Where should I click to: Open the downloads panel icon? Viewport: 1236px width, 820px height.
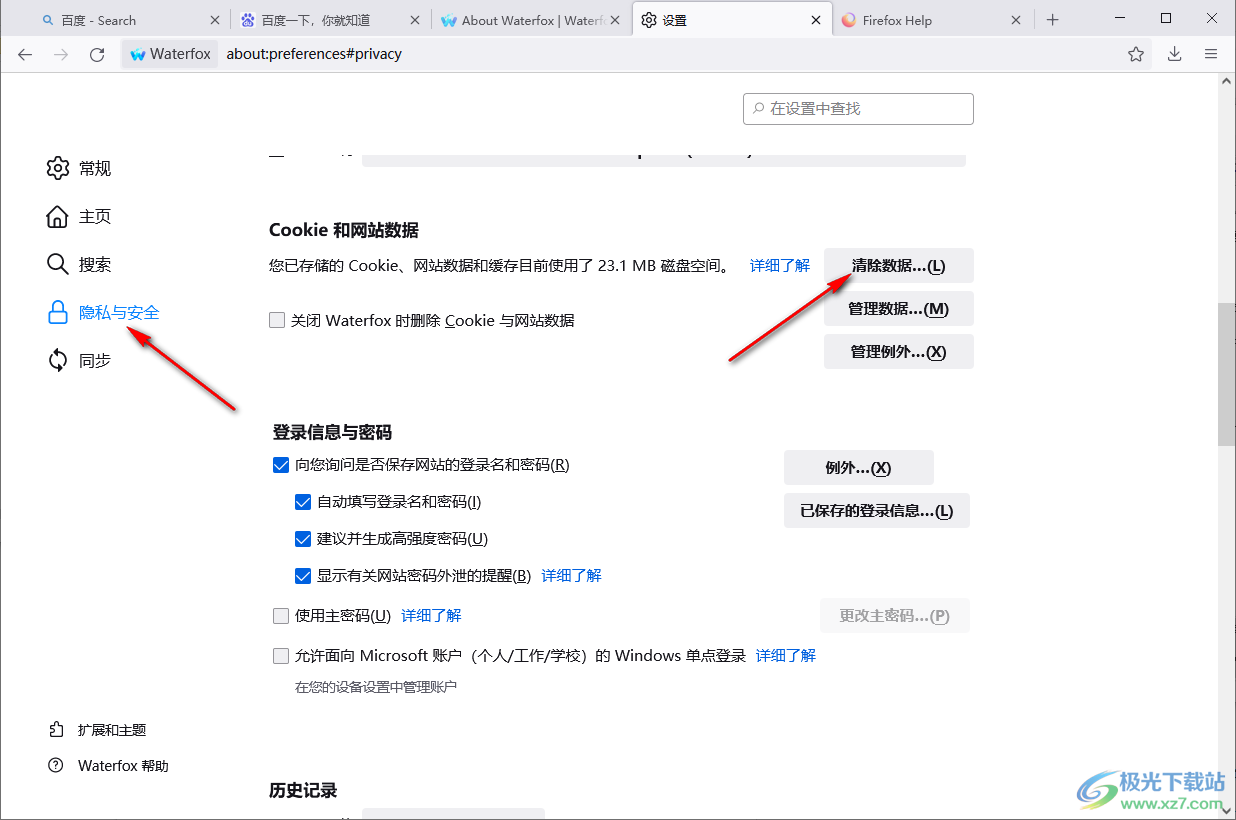coord(1175,54)
